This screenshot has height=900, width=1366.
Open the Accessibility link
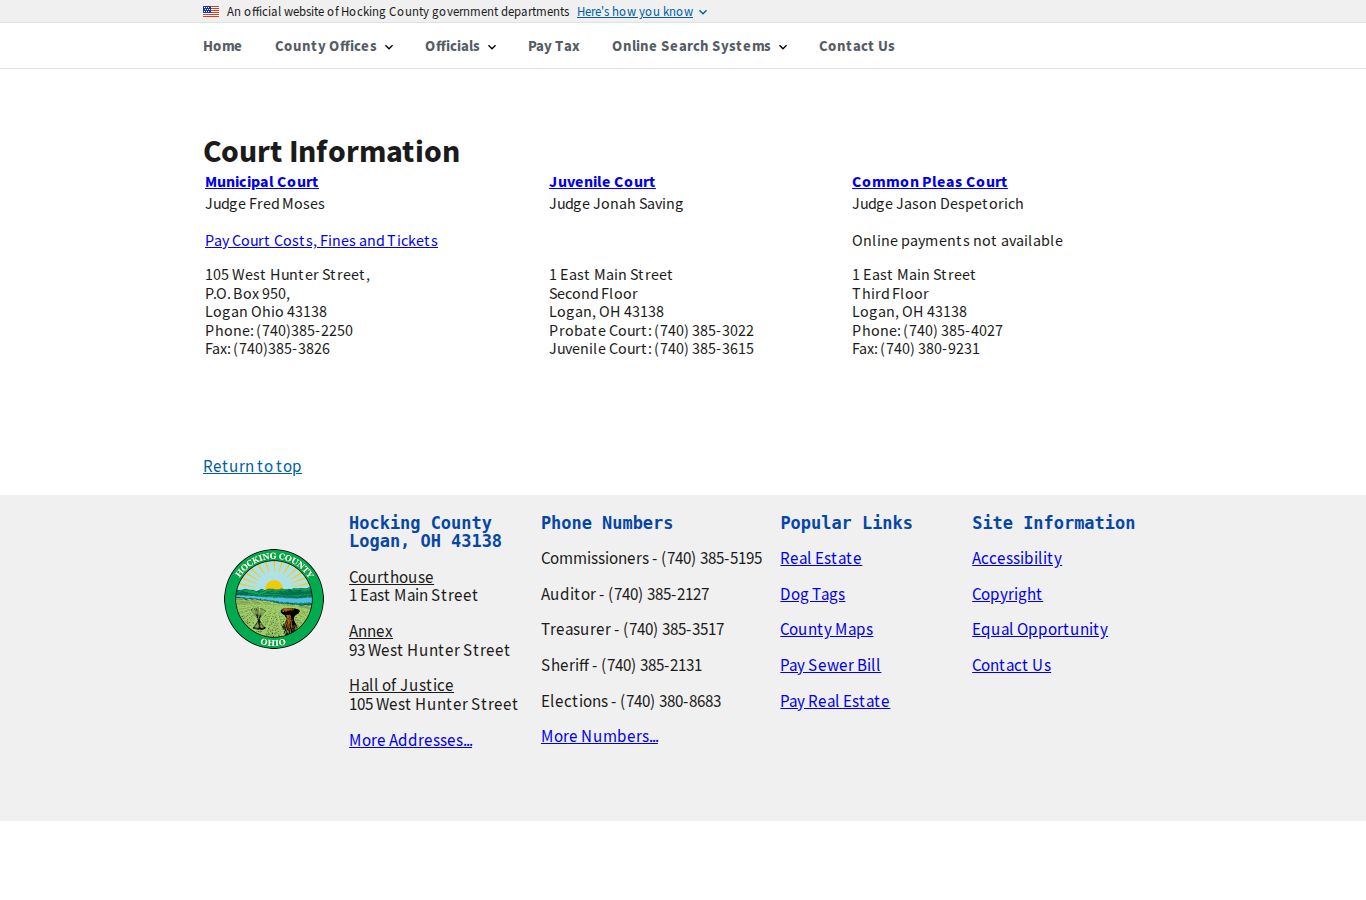[1017, 558]
